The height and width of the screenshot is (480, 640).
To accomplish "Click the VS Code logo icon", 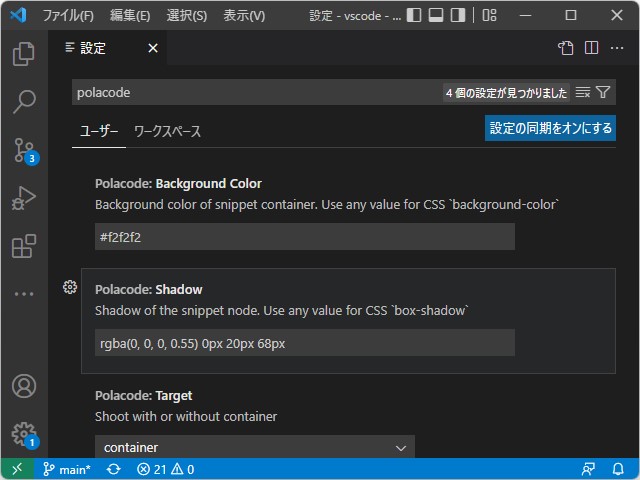I will pos(18,15).
